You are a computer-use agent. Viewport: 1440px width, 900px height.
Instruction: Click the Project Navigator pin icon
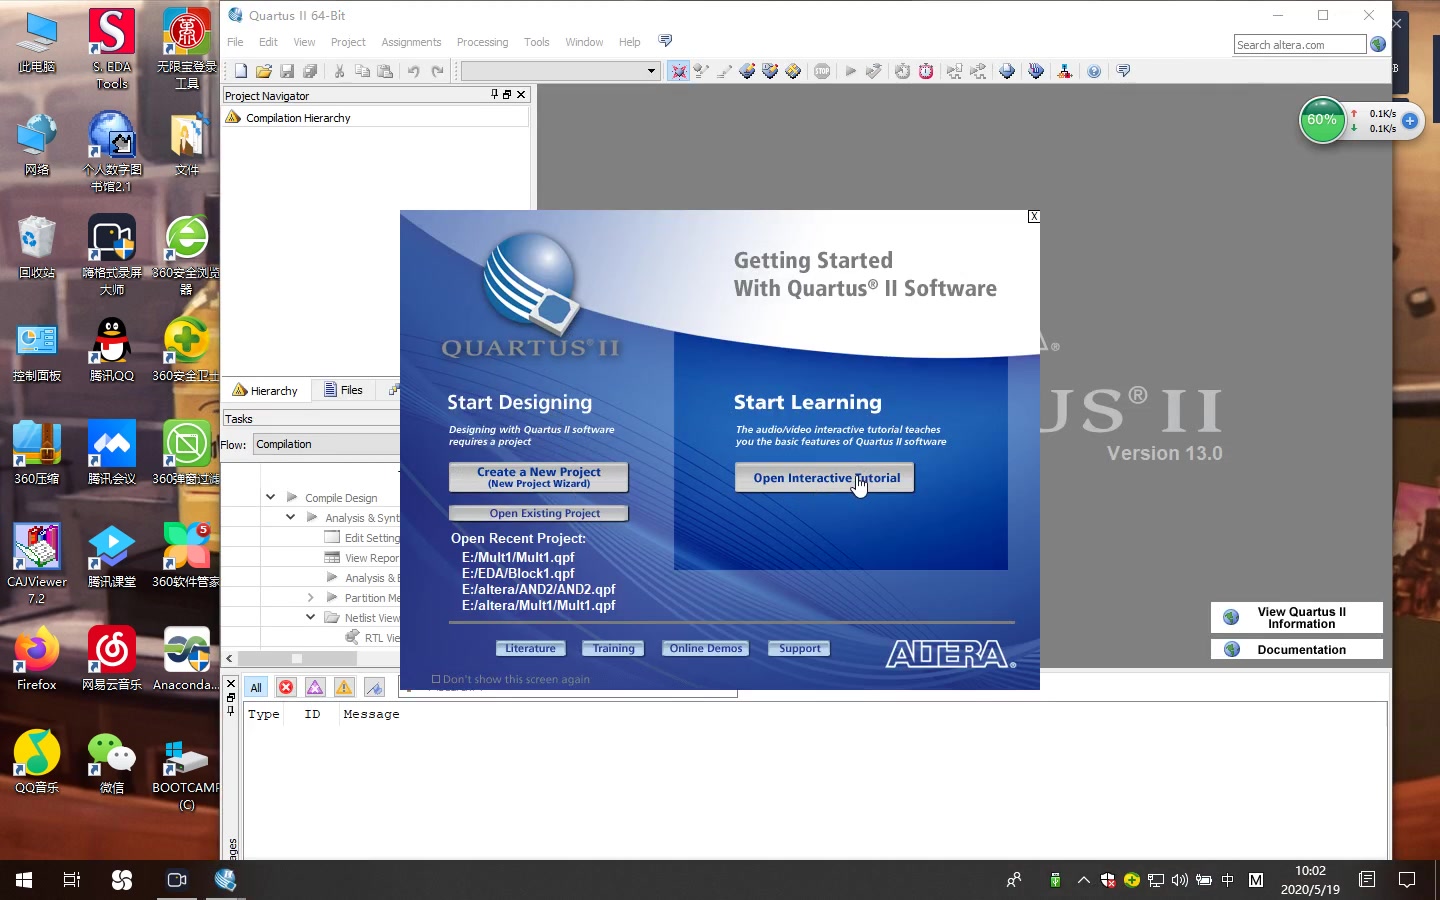coord(494,95)
